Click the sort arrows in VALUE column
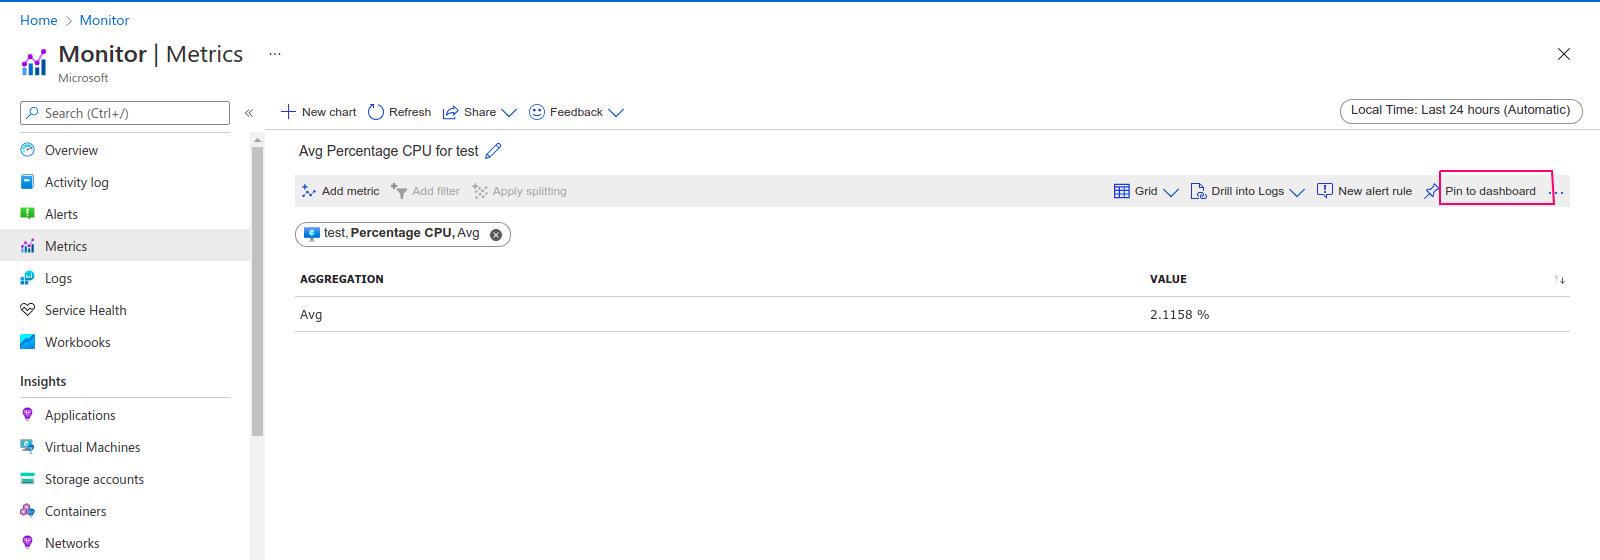This screenshot has height=560, width=1600. [1560, 280]
